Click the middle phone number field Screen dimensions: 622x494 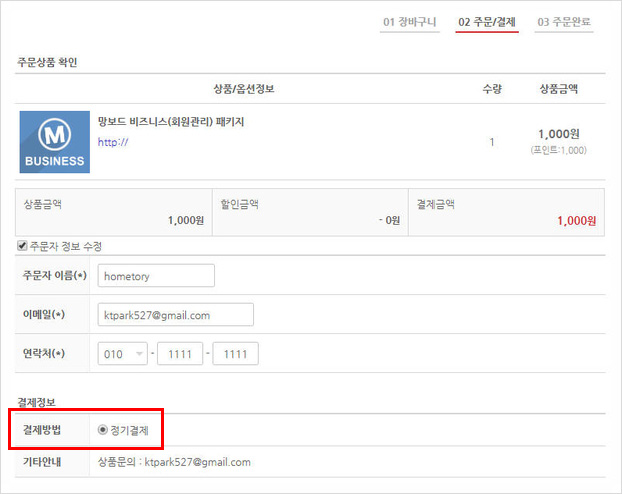pyautogui.click(x=180, y=354)
